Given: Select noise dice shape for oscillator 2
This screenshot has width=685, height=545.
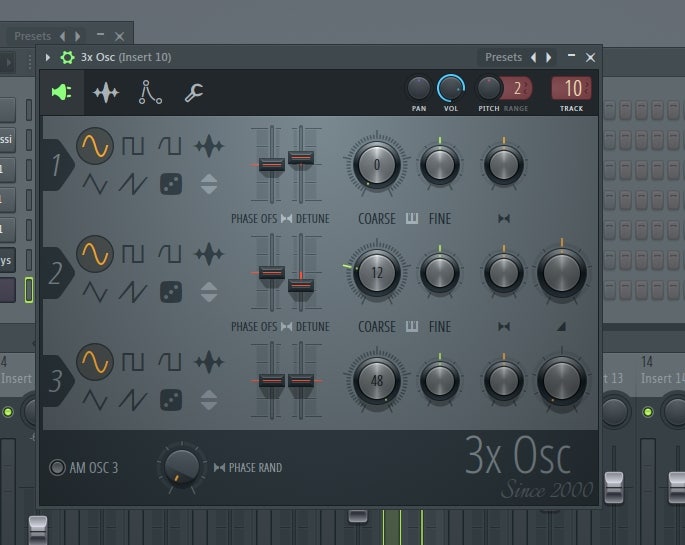Looking at the screenshot, I should coord(171,292).
